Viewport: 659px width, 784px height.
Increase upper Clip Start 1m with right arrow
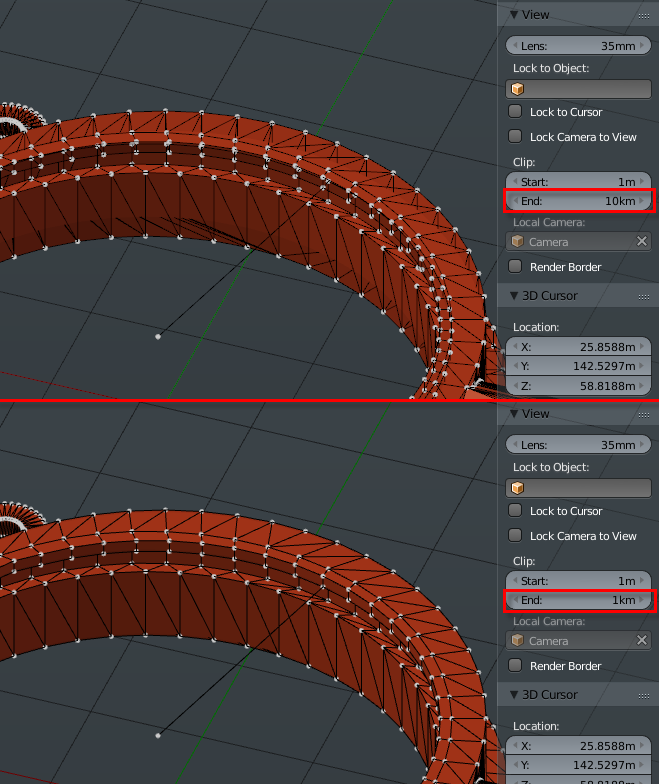[642, 182]
